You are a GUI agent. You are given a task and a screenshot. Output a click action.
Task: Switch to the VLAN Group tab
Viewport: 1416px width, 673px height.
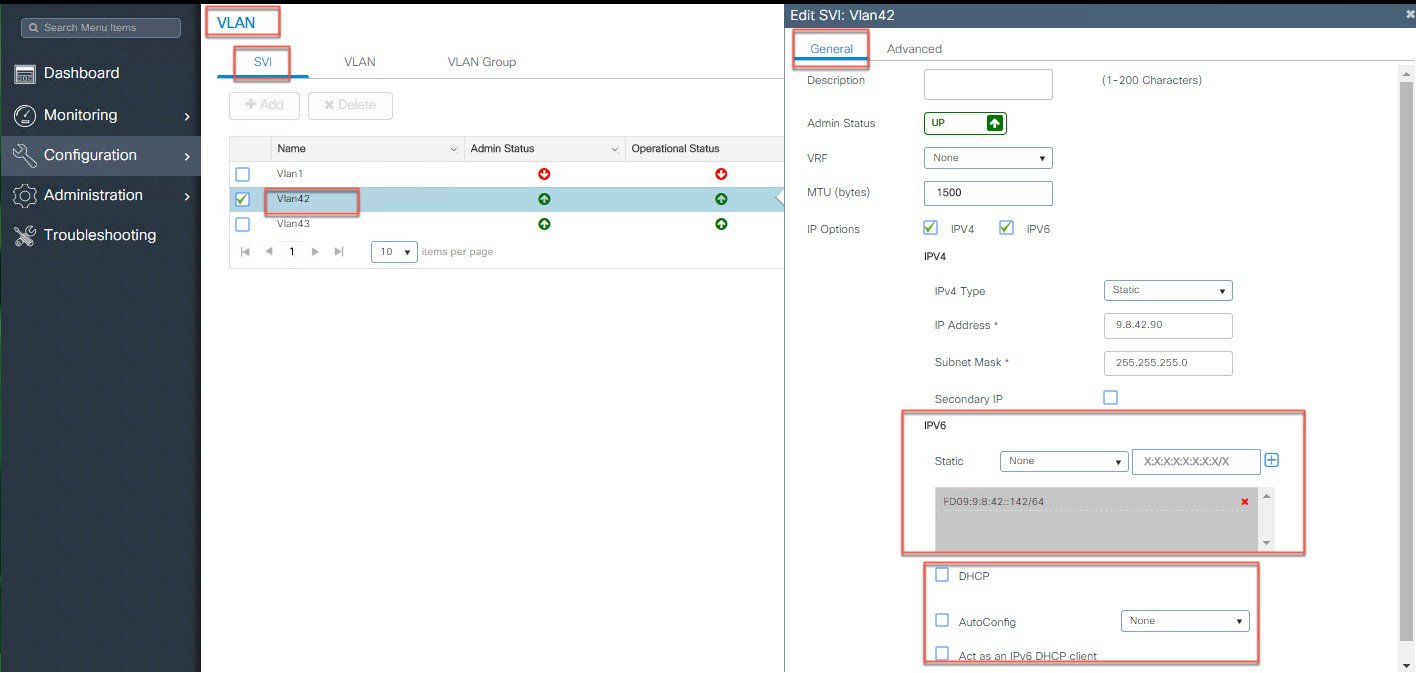[482, 62]
